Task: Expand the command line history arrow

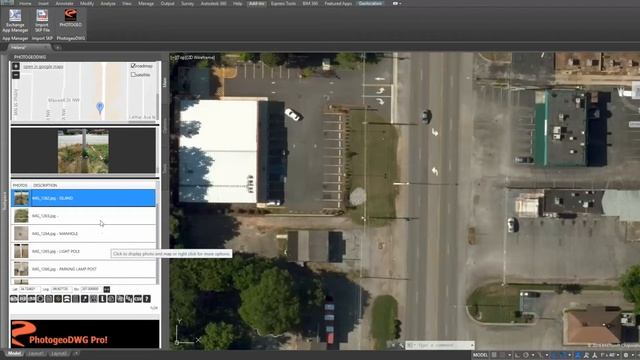Action: (471, 345)
